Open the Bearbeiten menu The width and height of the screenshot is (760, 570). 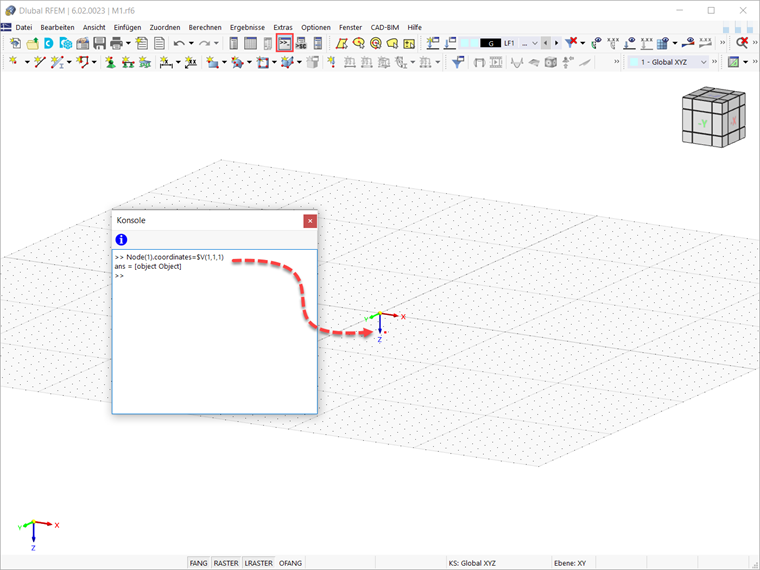point(57,28)
